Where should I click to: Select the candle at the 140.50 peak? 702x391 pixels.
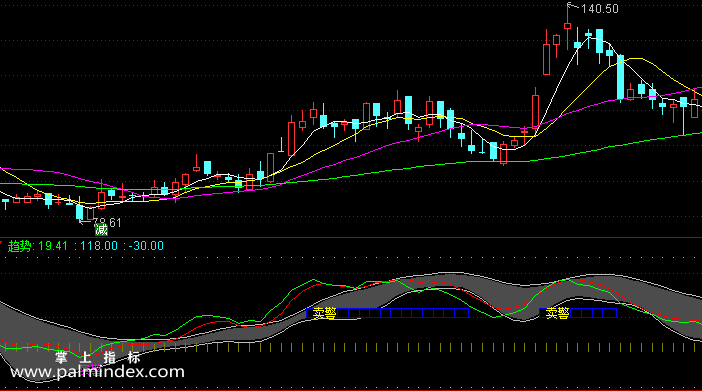(x=567, y=27)
